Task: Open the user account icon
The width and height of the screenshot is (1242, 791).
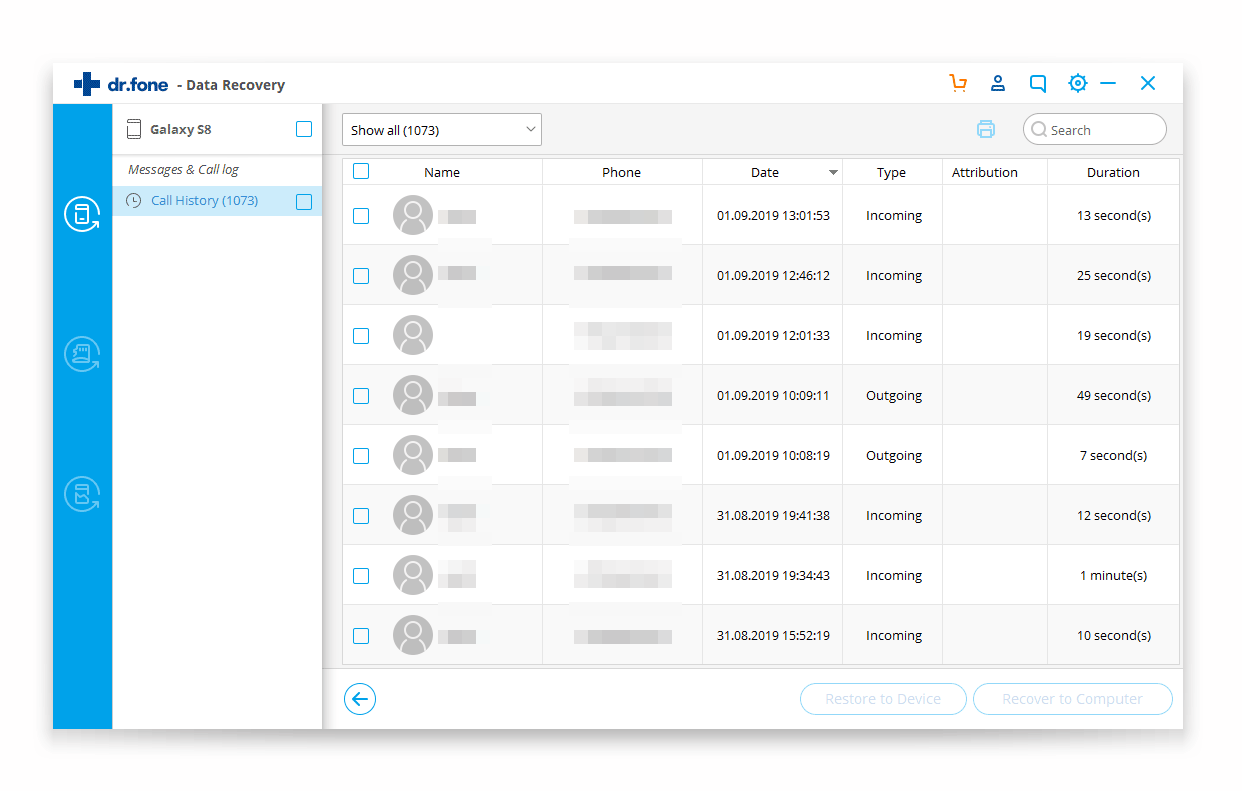Action: [x=997, y=84]
